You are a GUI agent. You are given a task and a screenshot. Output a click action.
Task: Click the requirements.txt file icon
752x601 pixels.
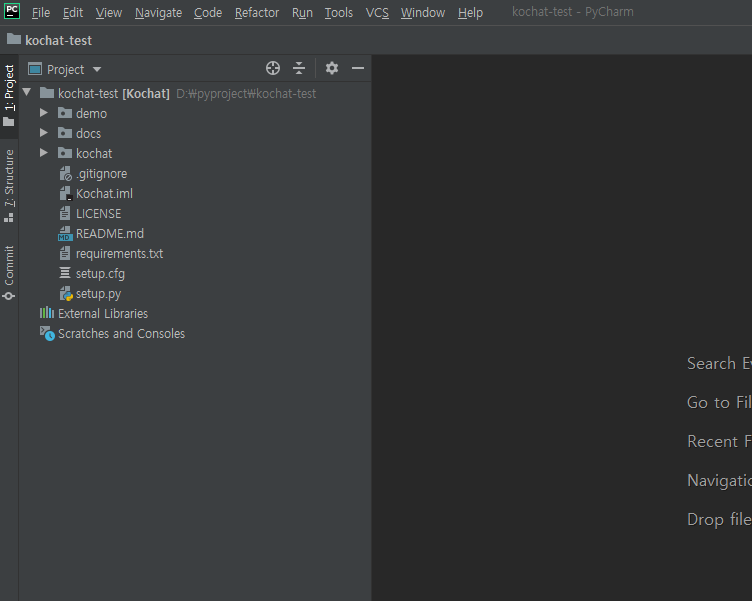pyautogui.click(x=65, y=253)
